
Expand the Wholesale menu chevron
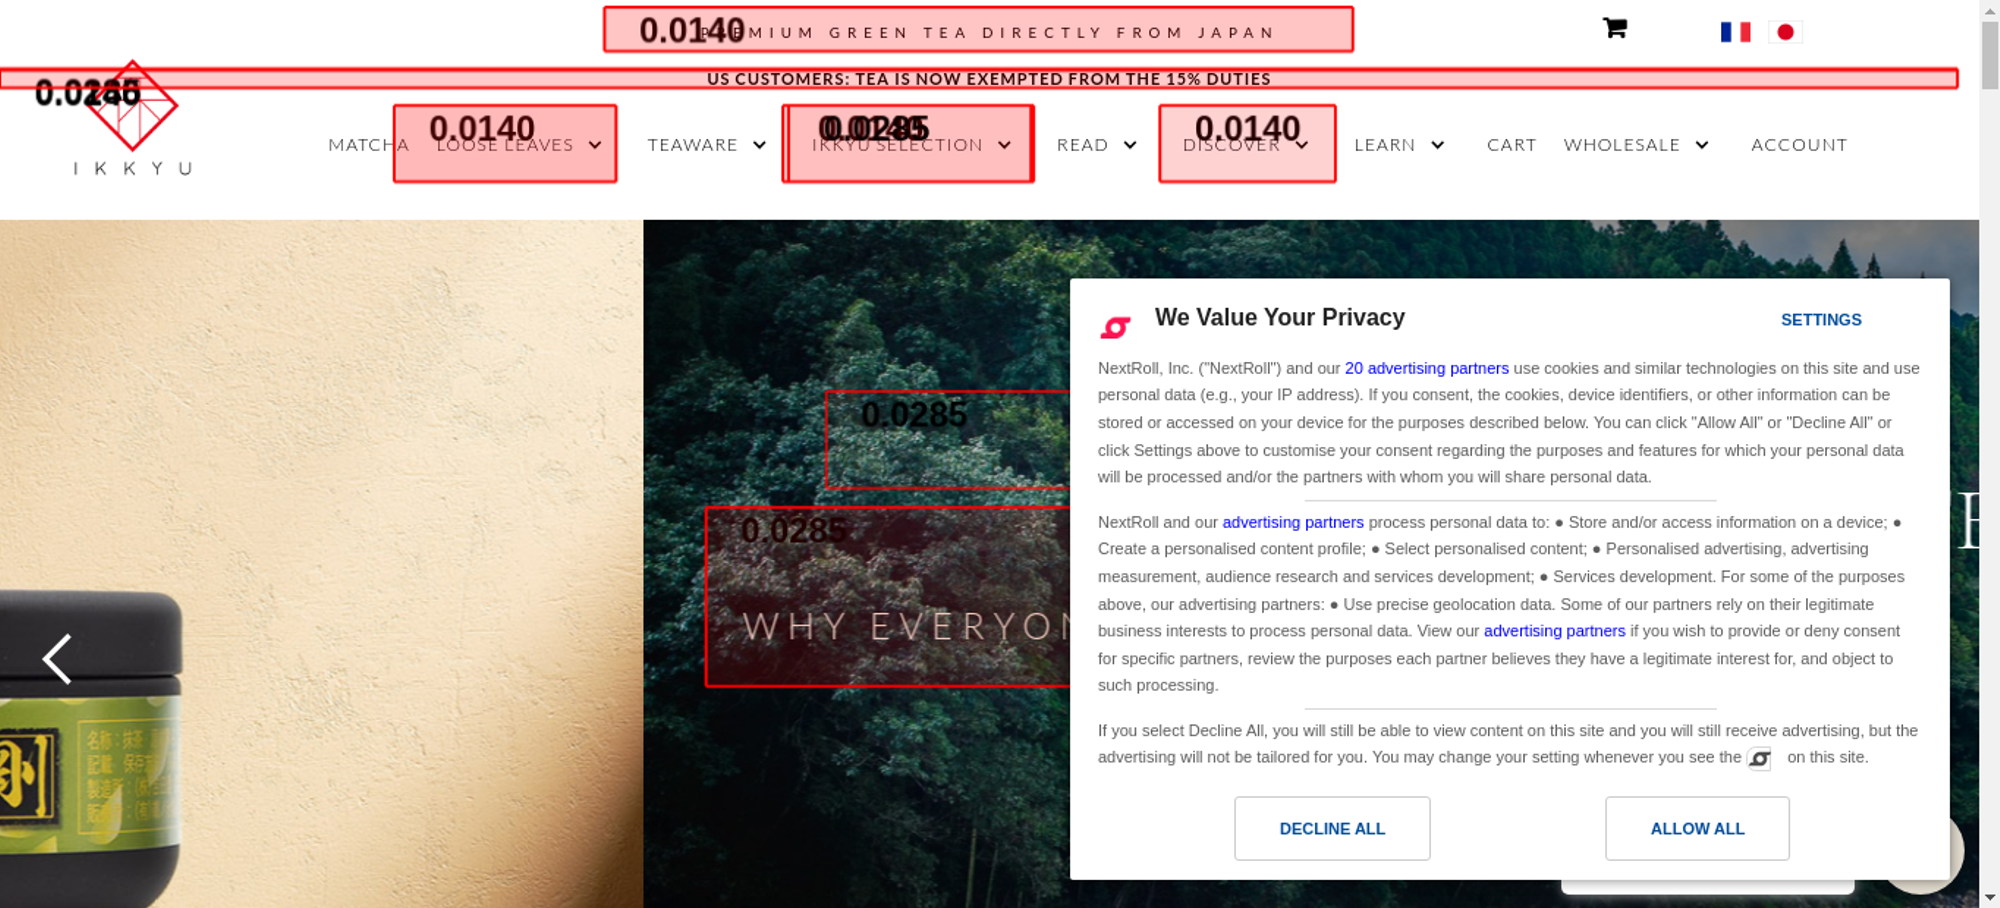[1701, 145]
